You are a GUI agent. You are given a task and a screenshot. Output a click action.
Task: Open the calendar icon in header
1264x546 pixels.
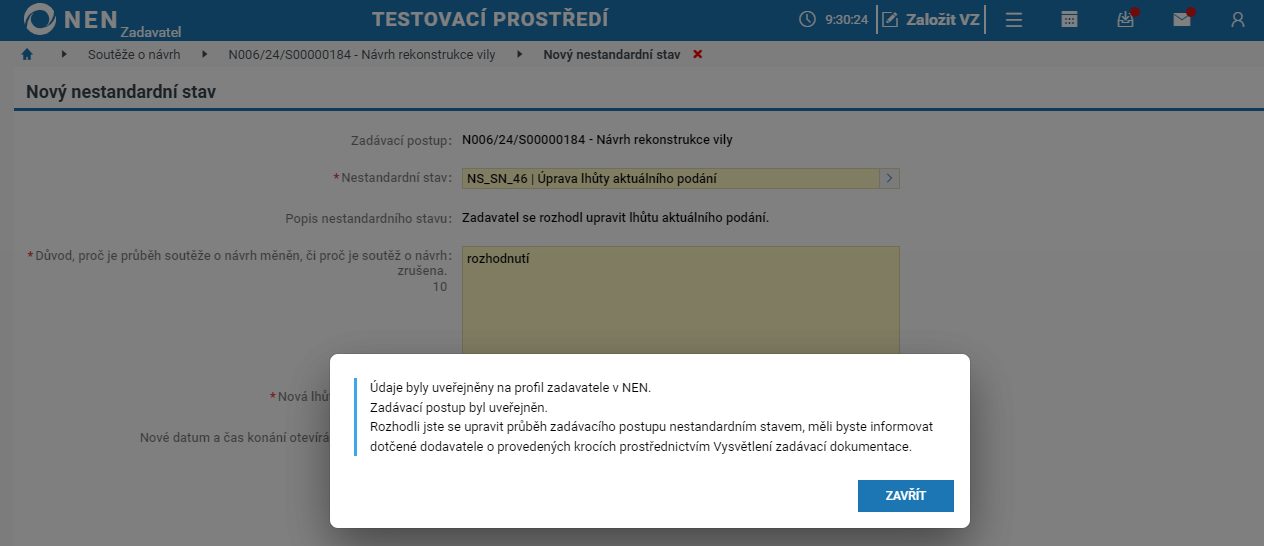pyautogui.click(x=1070, y=20)
